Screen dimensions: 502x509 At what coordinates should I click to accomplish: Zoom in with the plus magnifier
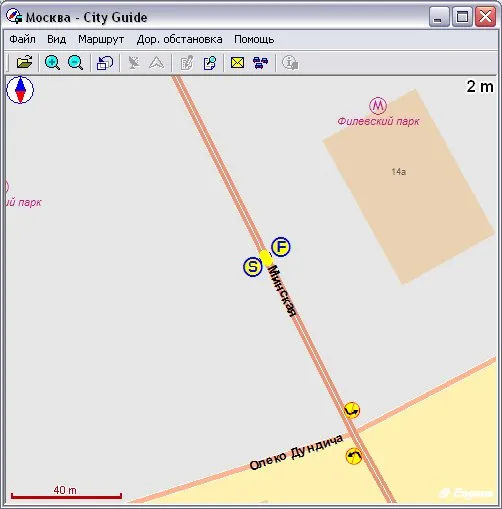[x=52, y=62]
